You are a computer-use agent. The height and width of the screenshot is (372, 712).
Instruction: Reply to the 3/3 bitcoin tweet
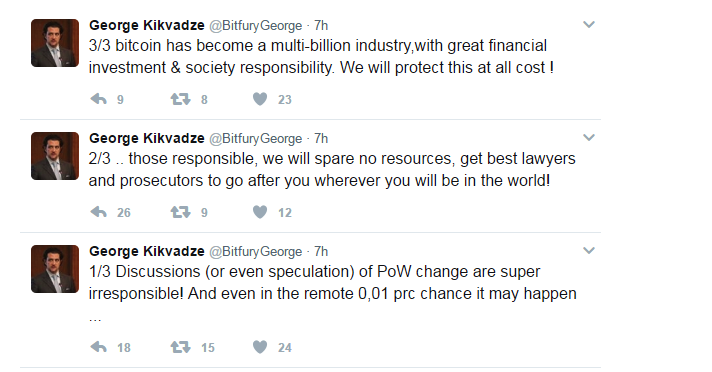pos(99,99)
